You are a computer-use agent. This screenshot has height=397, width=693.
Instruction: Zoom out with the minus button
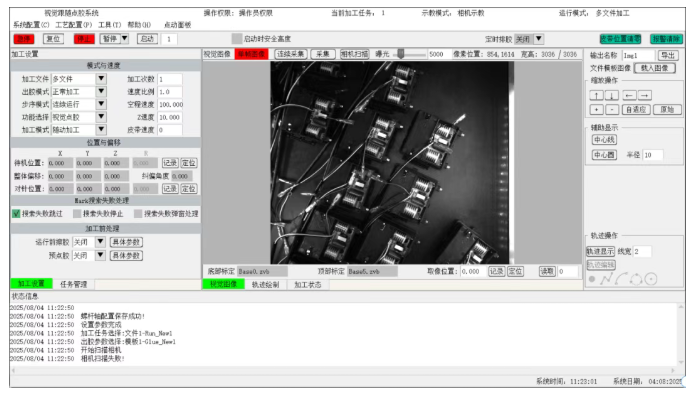(x=612, y=110)
